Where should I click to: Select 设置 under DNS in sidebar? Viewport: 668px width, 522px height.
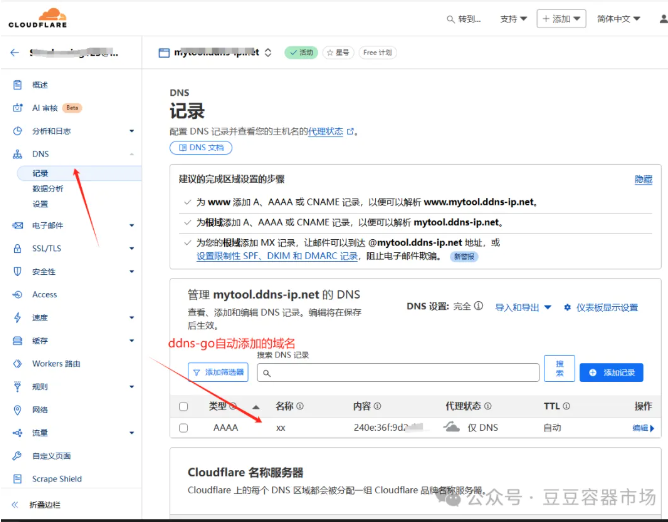click(40, 204)
